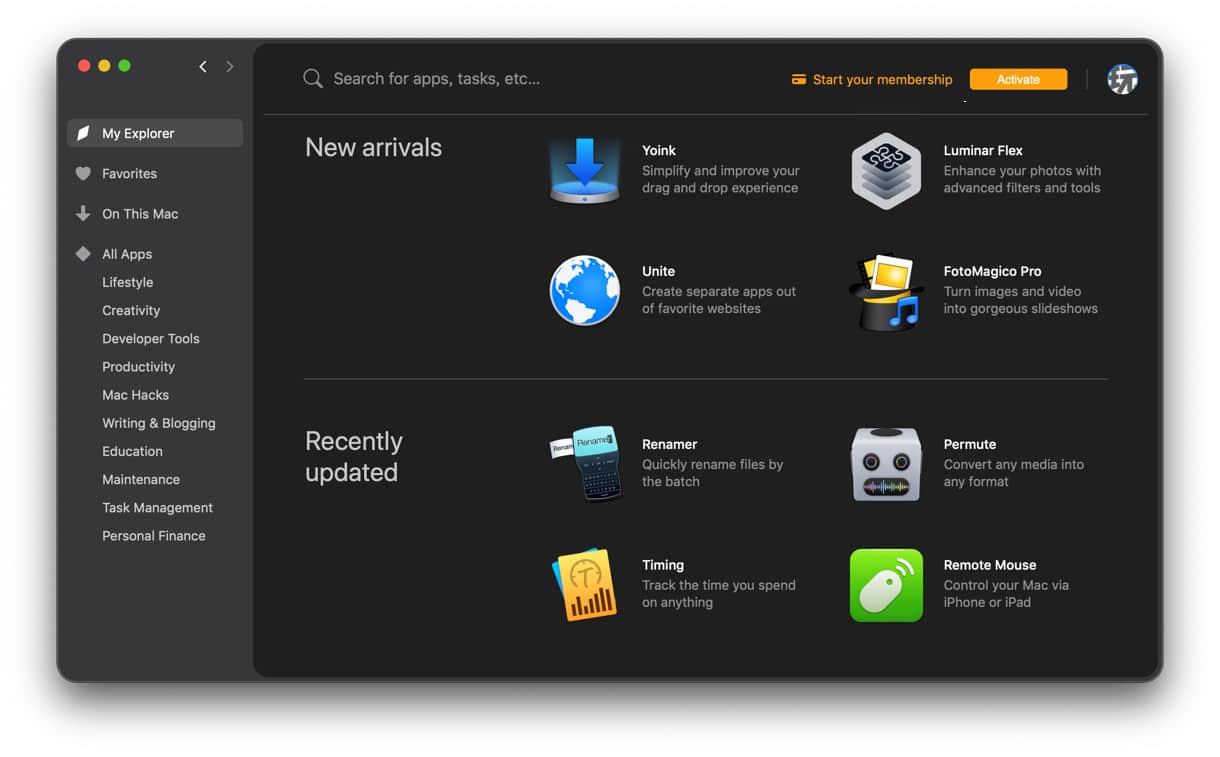1220x757 pixels.
Task: Click in the search apps field
Action: tap(436, 78)
